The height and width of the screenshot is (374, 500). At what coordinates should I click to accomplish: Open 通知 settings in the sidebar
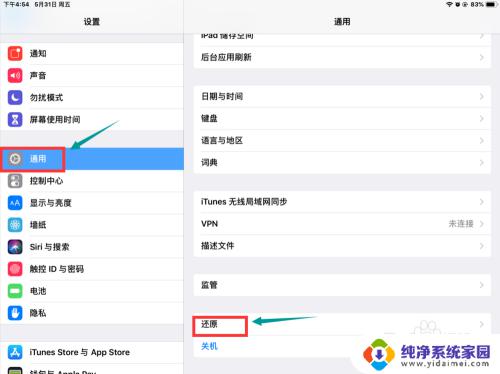pos(92,53)
